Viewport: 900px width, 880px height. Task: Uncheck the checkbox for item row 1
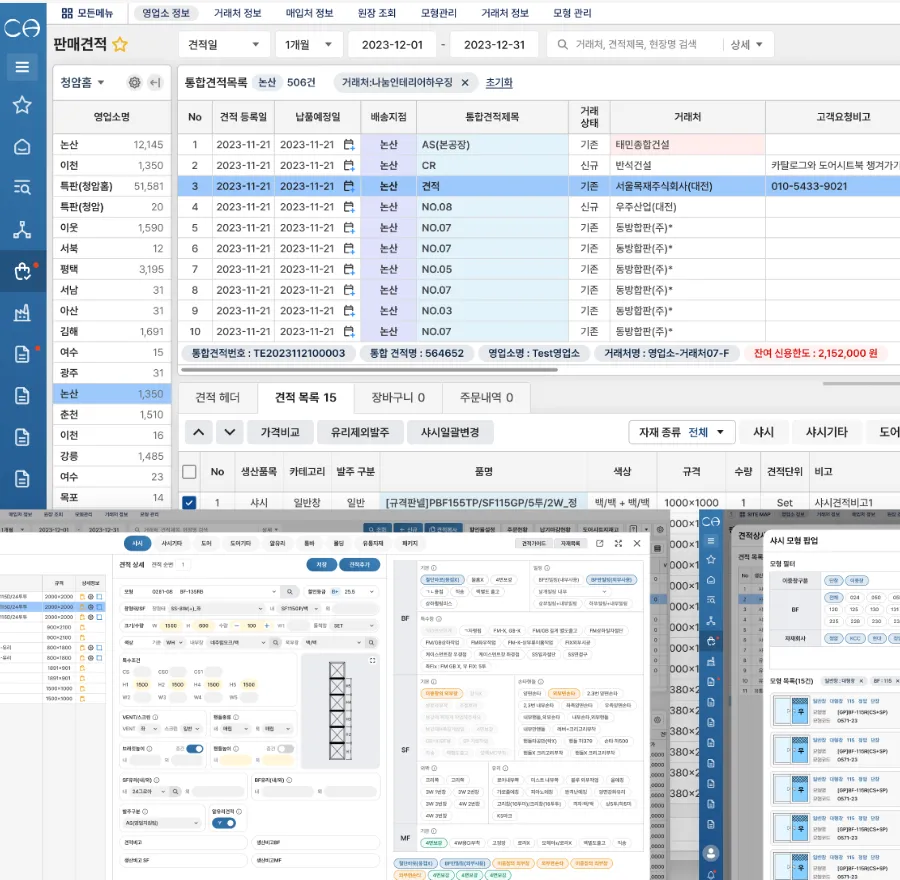pos(189,502)
